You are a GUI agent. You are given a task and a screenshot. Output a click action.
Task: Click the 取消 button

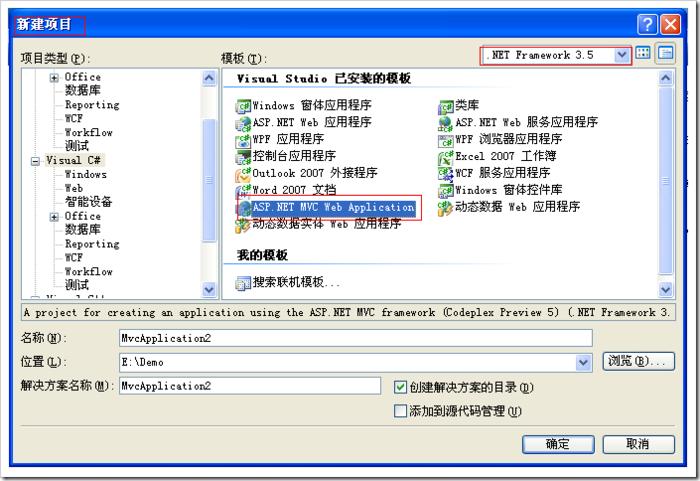click(x=638, y=444)
